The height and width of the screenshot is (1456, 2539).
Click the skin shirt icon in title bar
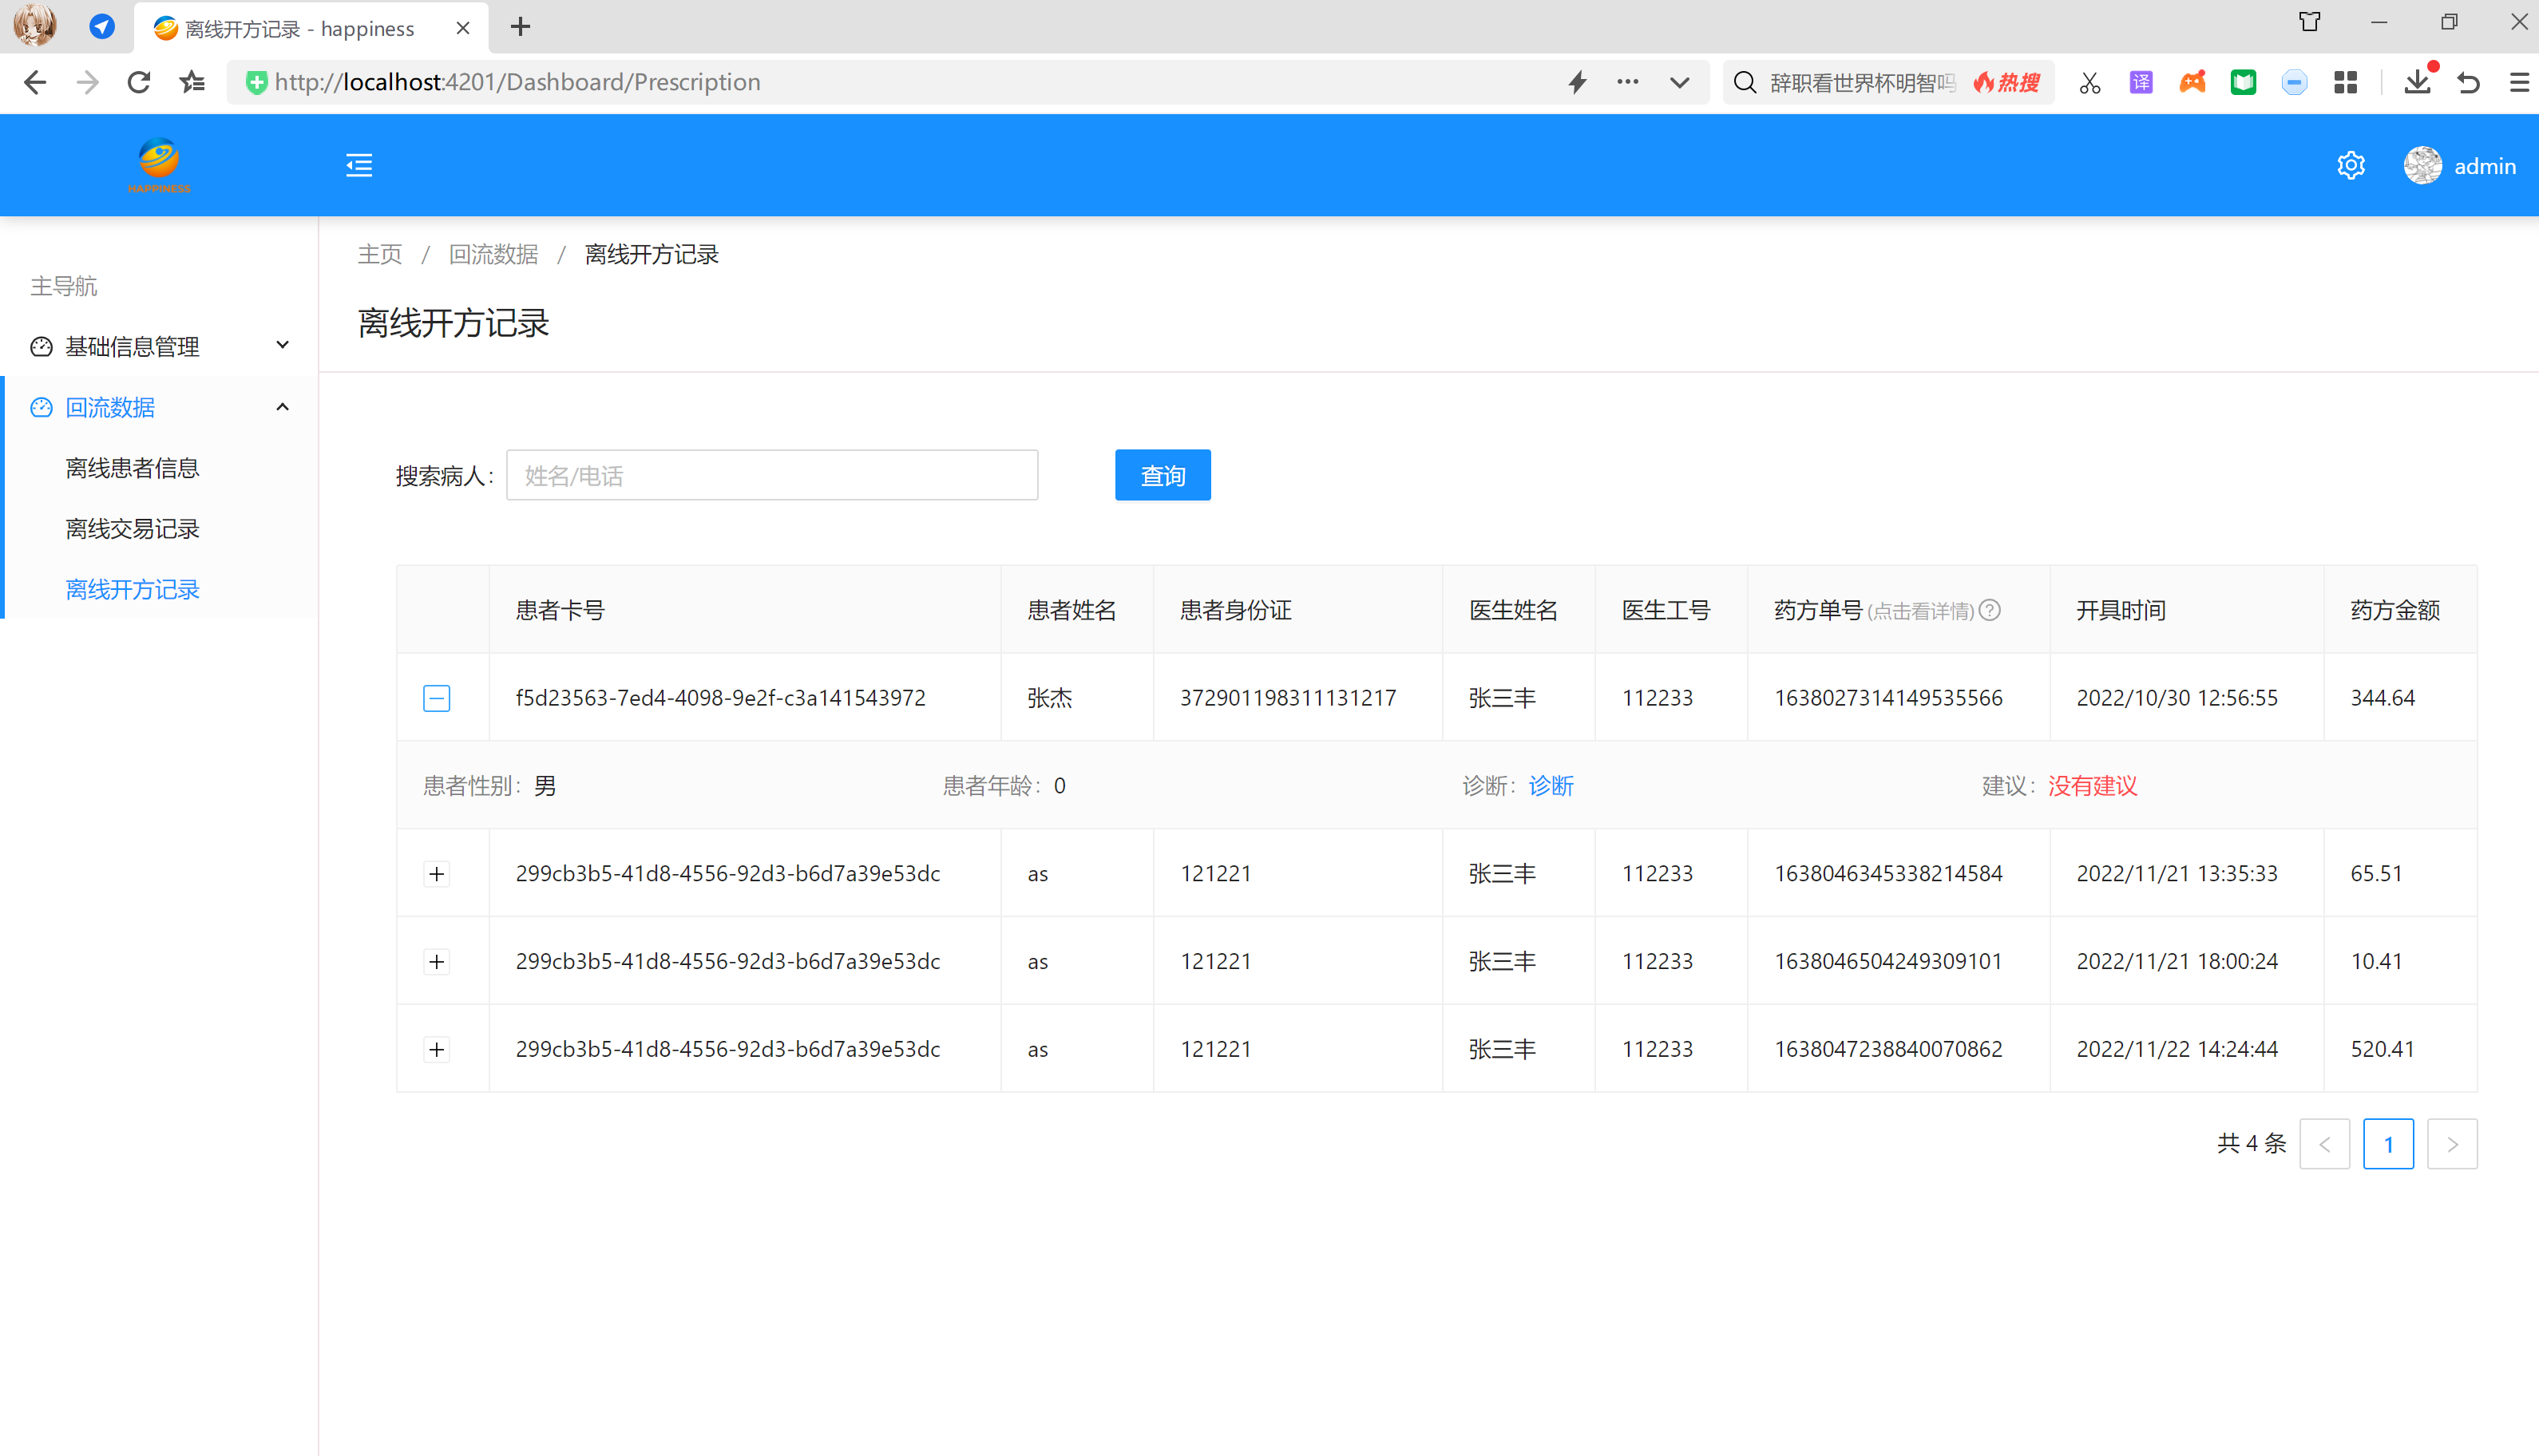click(x=2309, y=22)
